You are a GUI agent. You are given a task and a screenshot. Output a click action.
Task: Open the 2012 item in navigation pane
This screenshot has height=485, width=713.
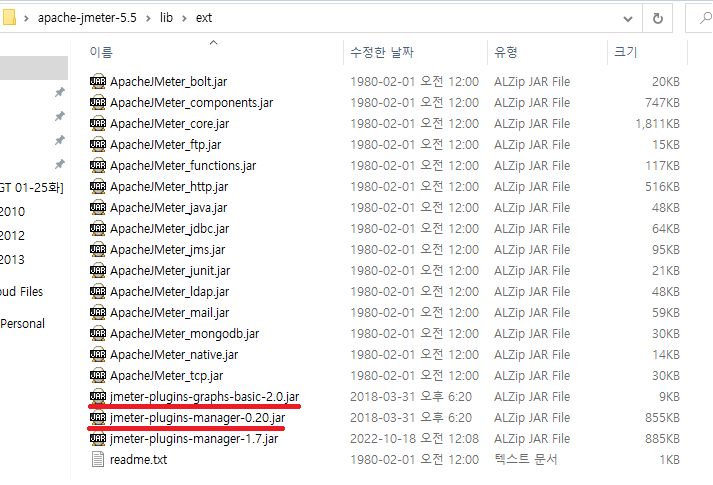13,235
